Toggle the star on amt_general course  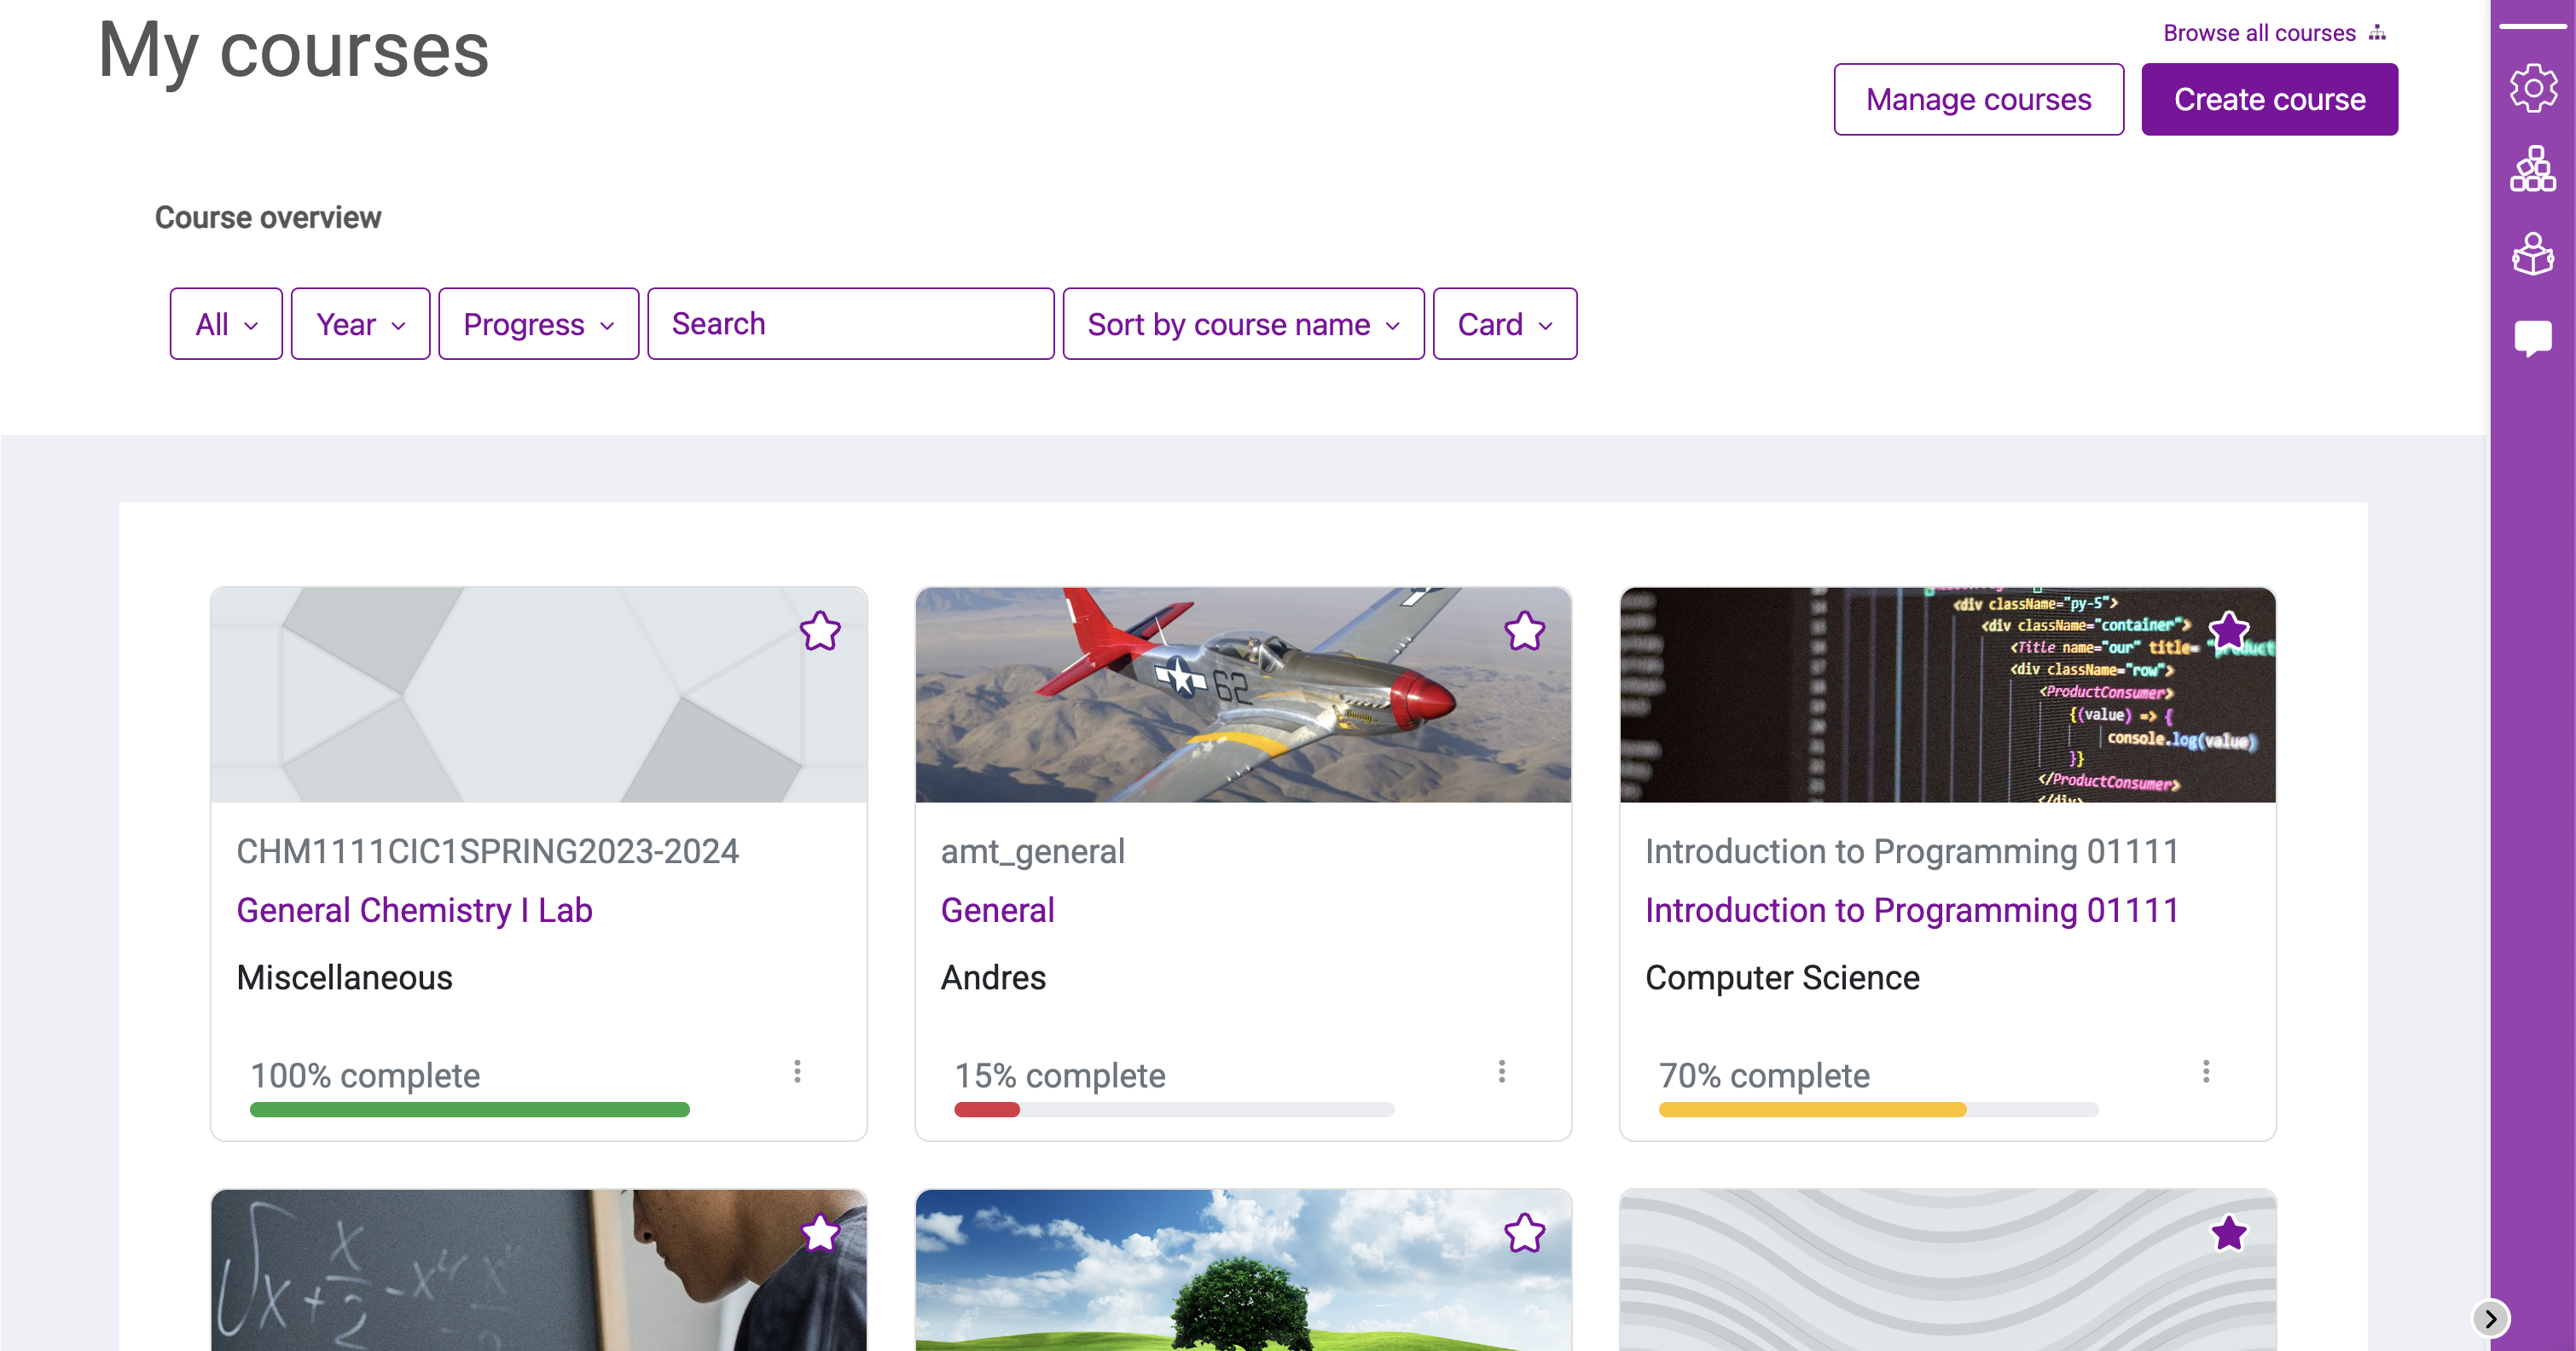click(x=1524, y=631)
